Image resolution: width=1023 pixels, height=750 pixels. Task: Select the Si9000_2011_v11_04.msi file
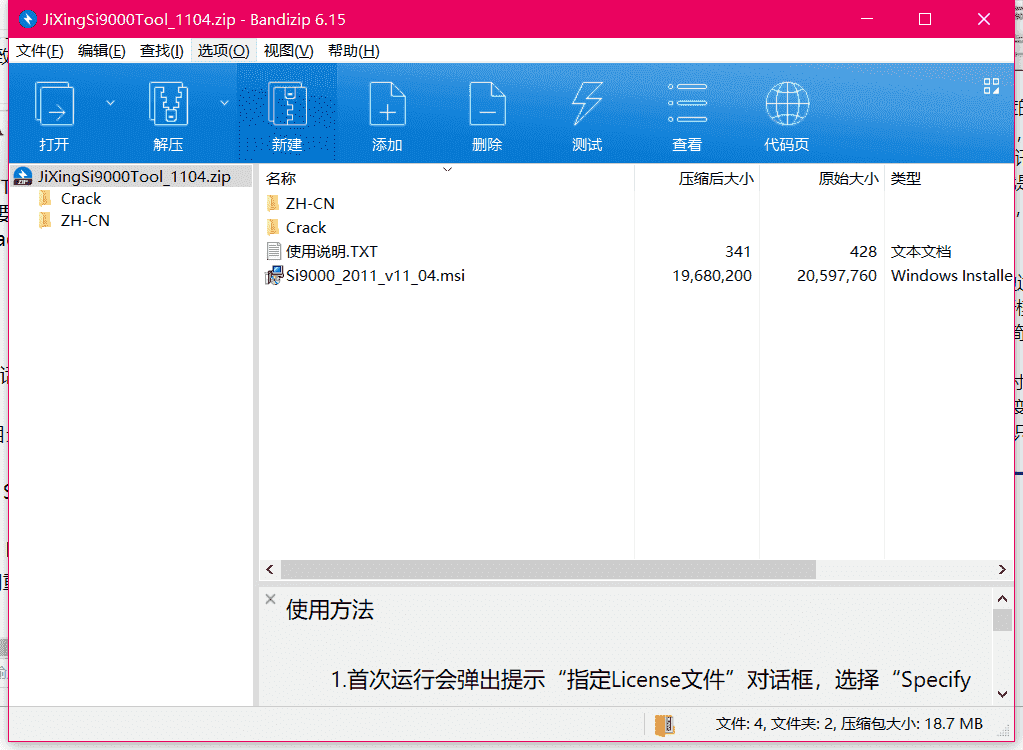coord(375,276)
